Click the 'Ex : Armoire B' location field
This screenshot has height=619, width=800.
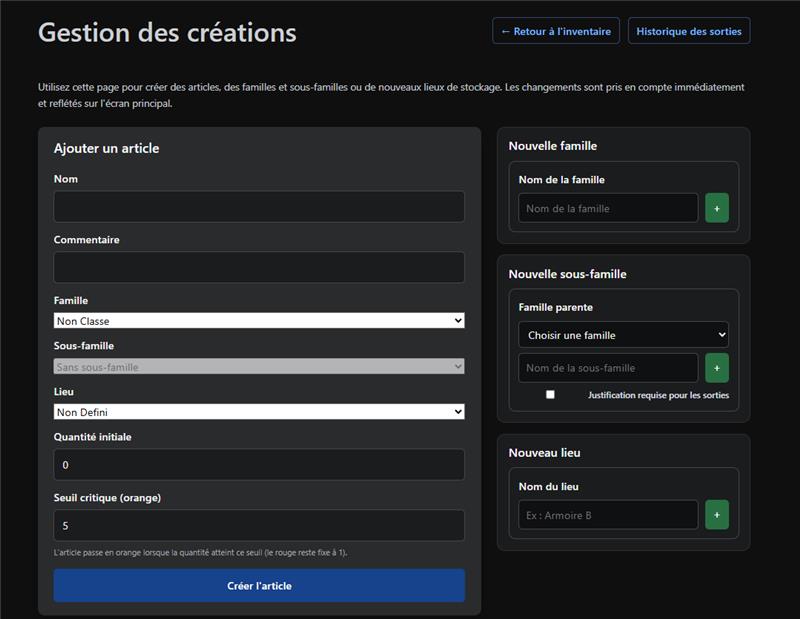click(x=608, y=515)
